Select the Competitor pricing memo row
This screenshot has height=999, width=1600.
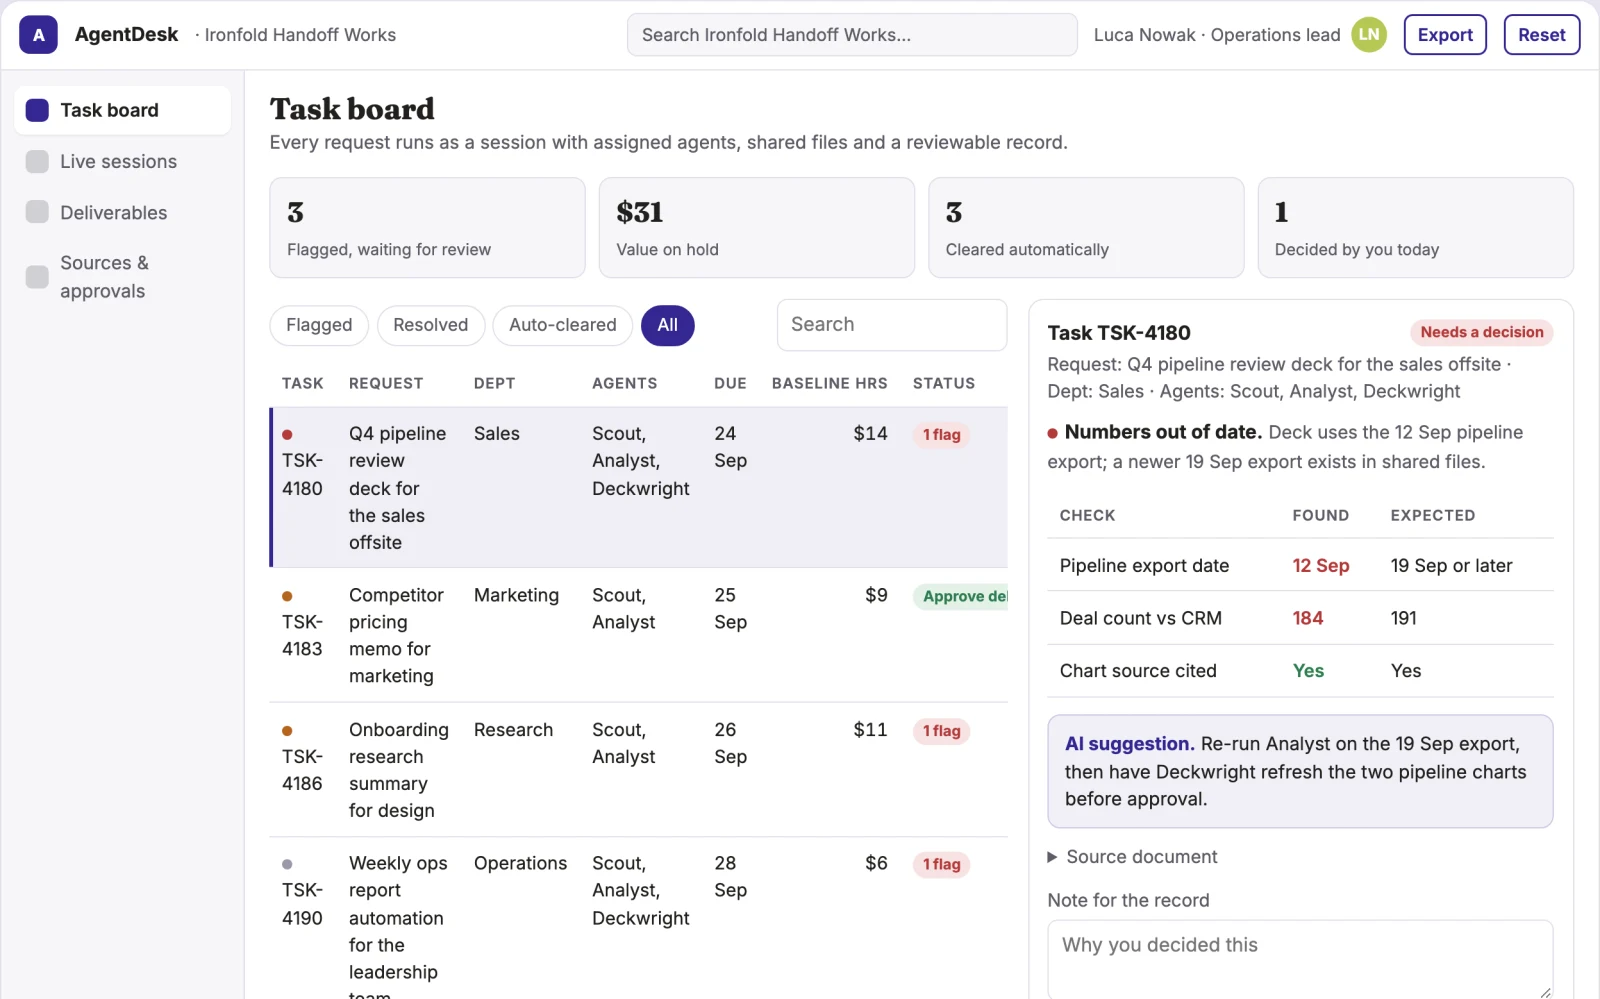point(639,635)
